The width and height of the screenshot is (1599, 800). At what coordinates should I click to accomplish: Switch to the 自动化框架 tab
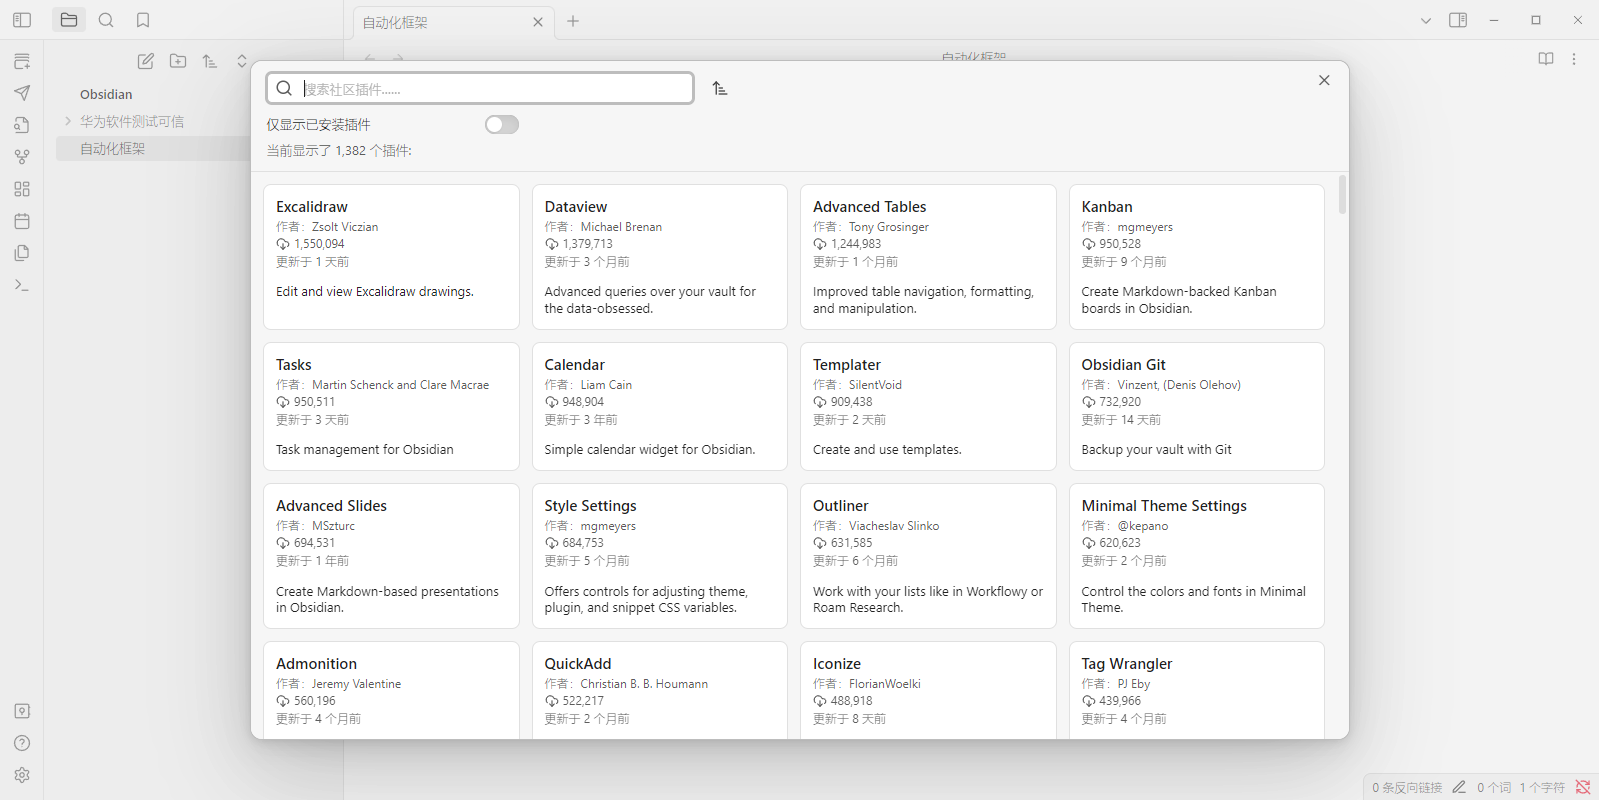[x=440, y=22]
